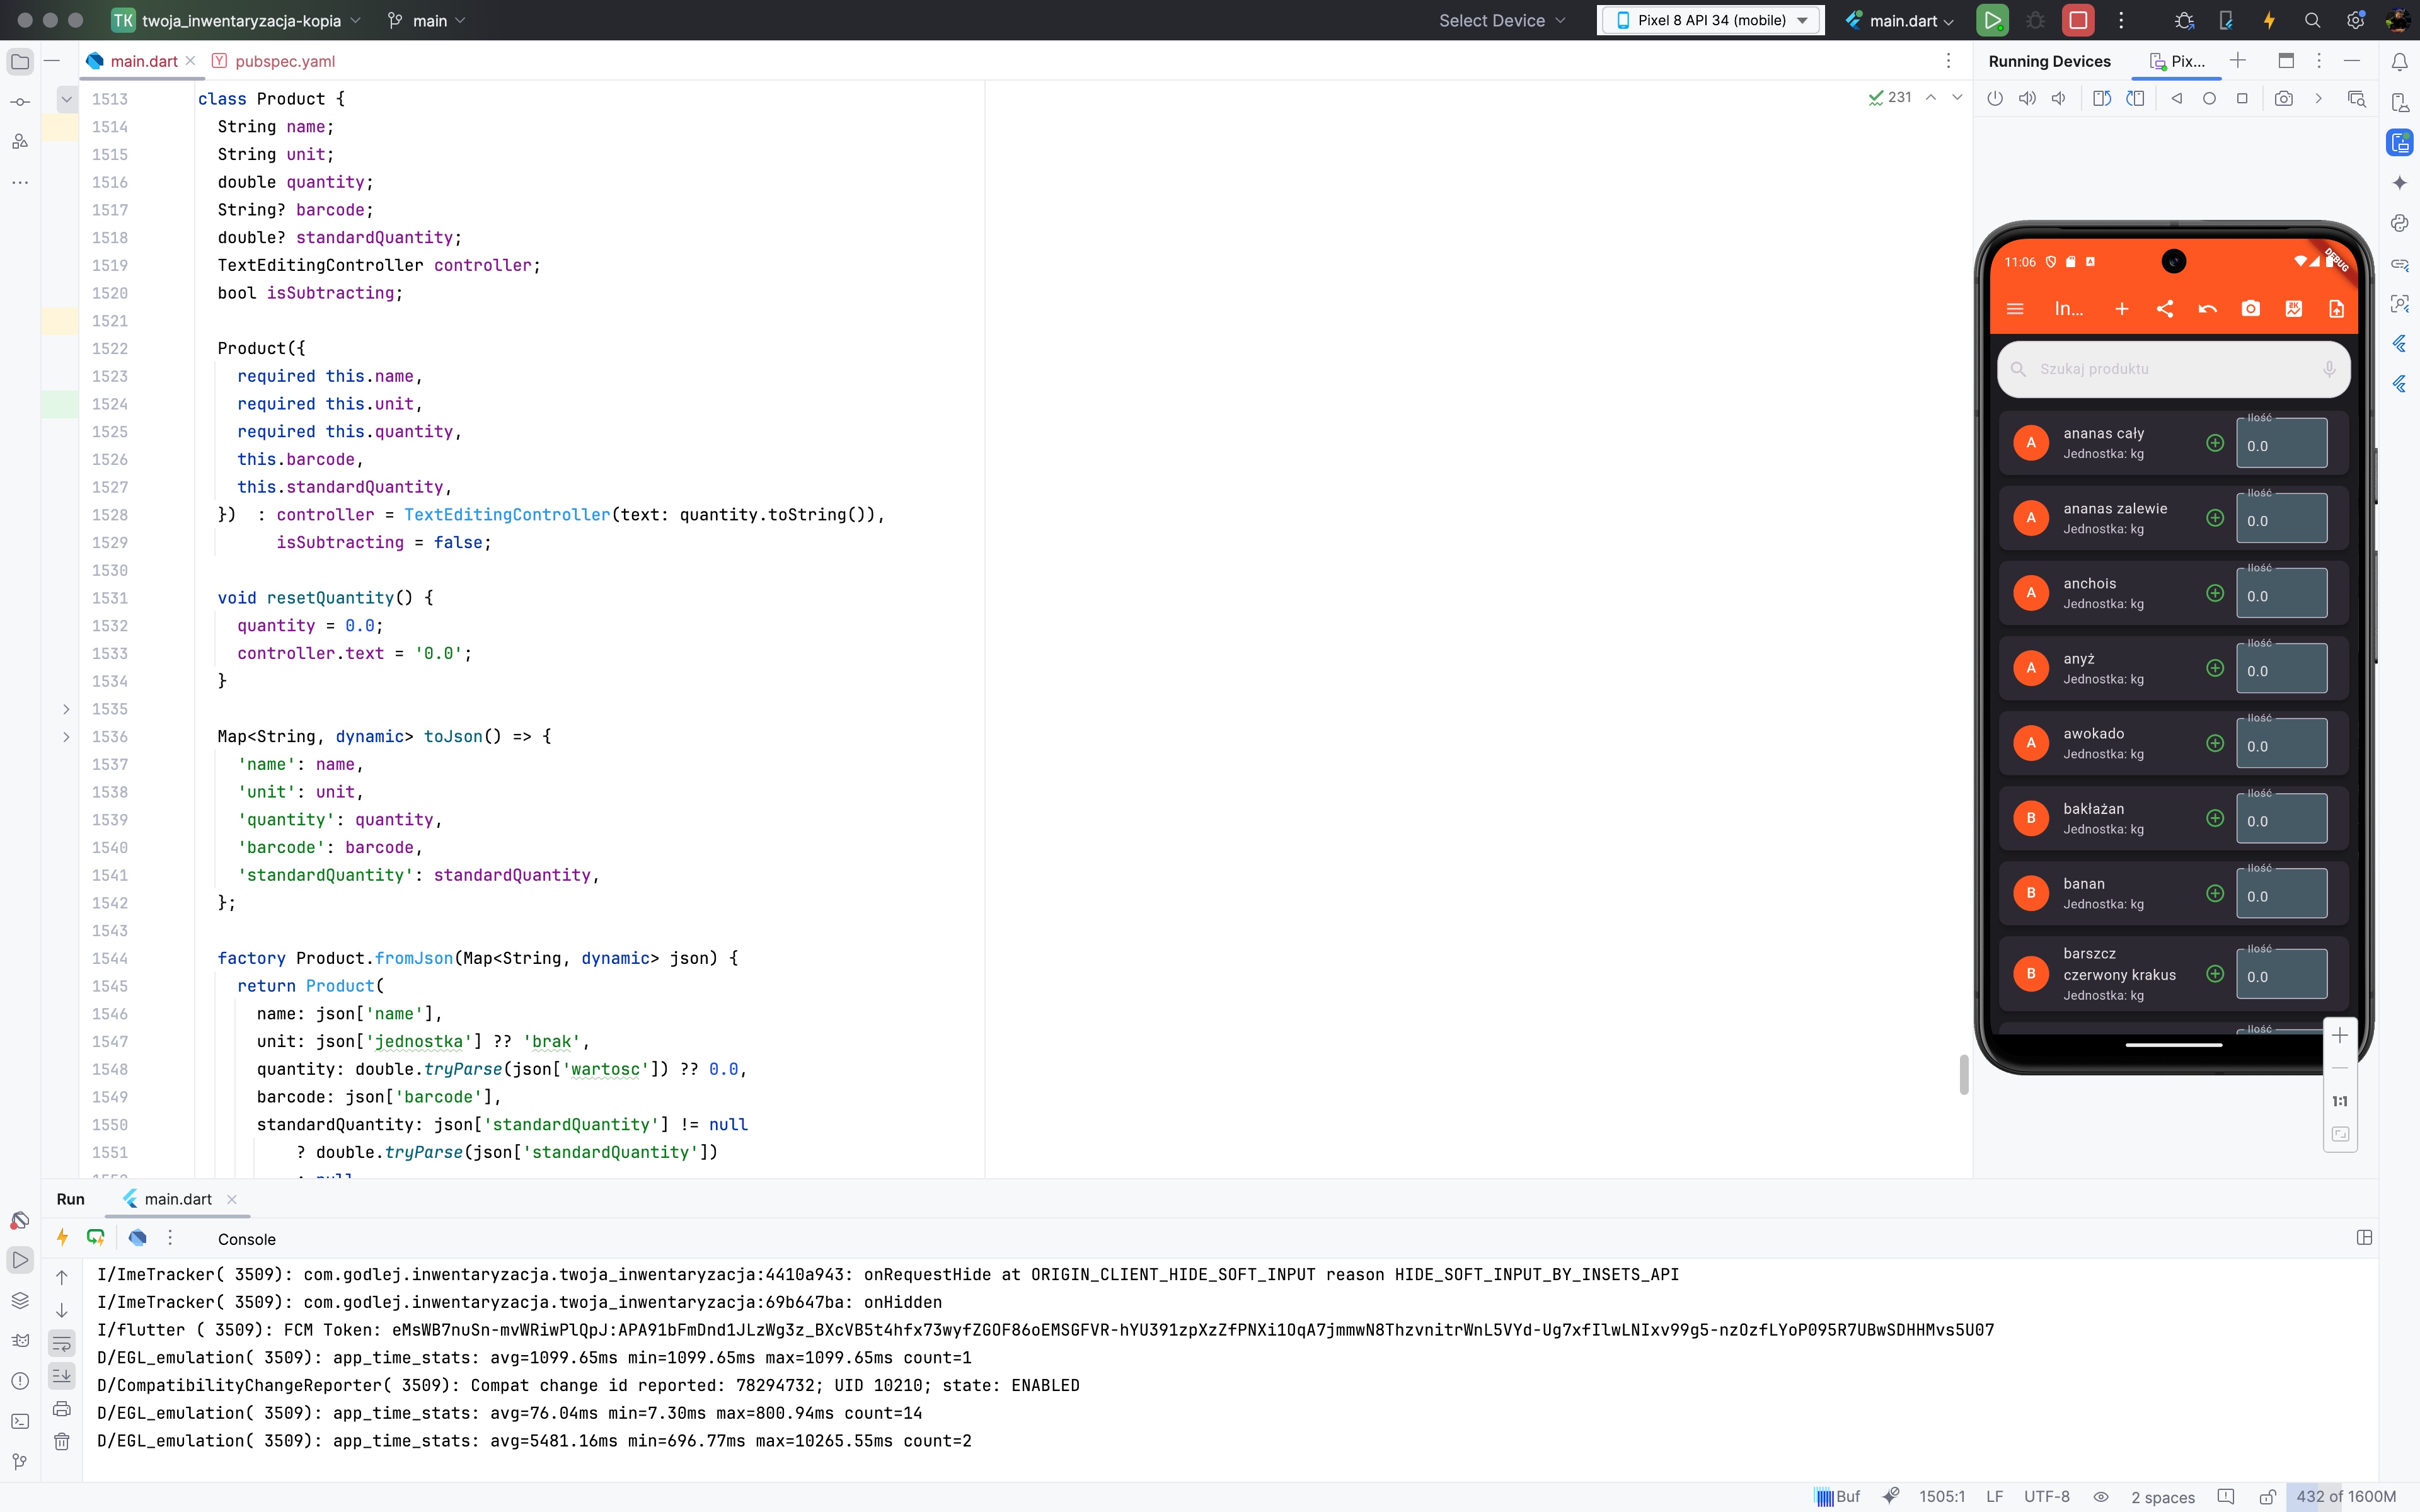The image size is (2420, 1512).
Task: Open emulator extended controls chevron
Action: pos(2318,98)
